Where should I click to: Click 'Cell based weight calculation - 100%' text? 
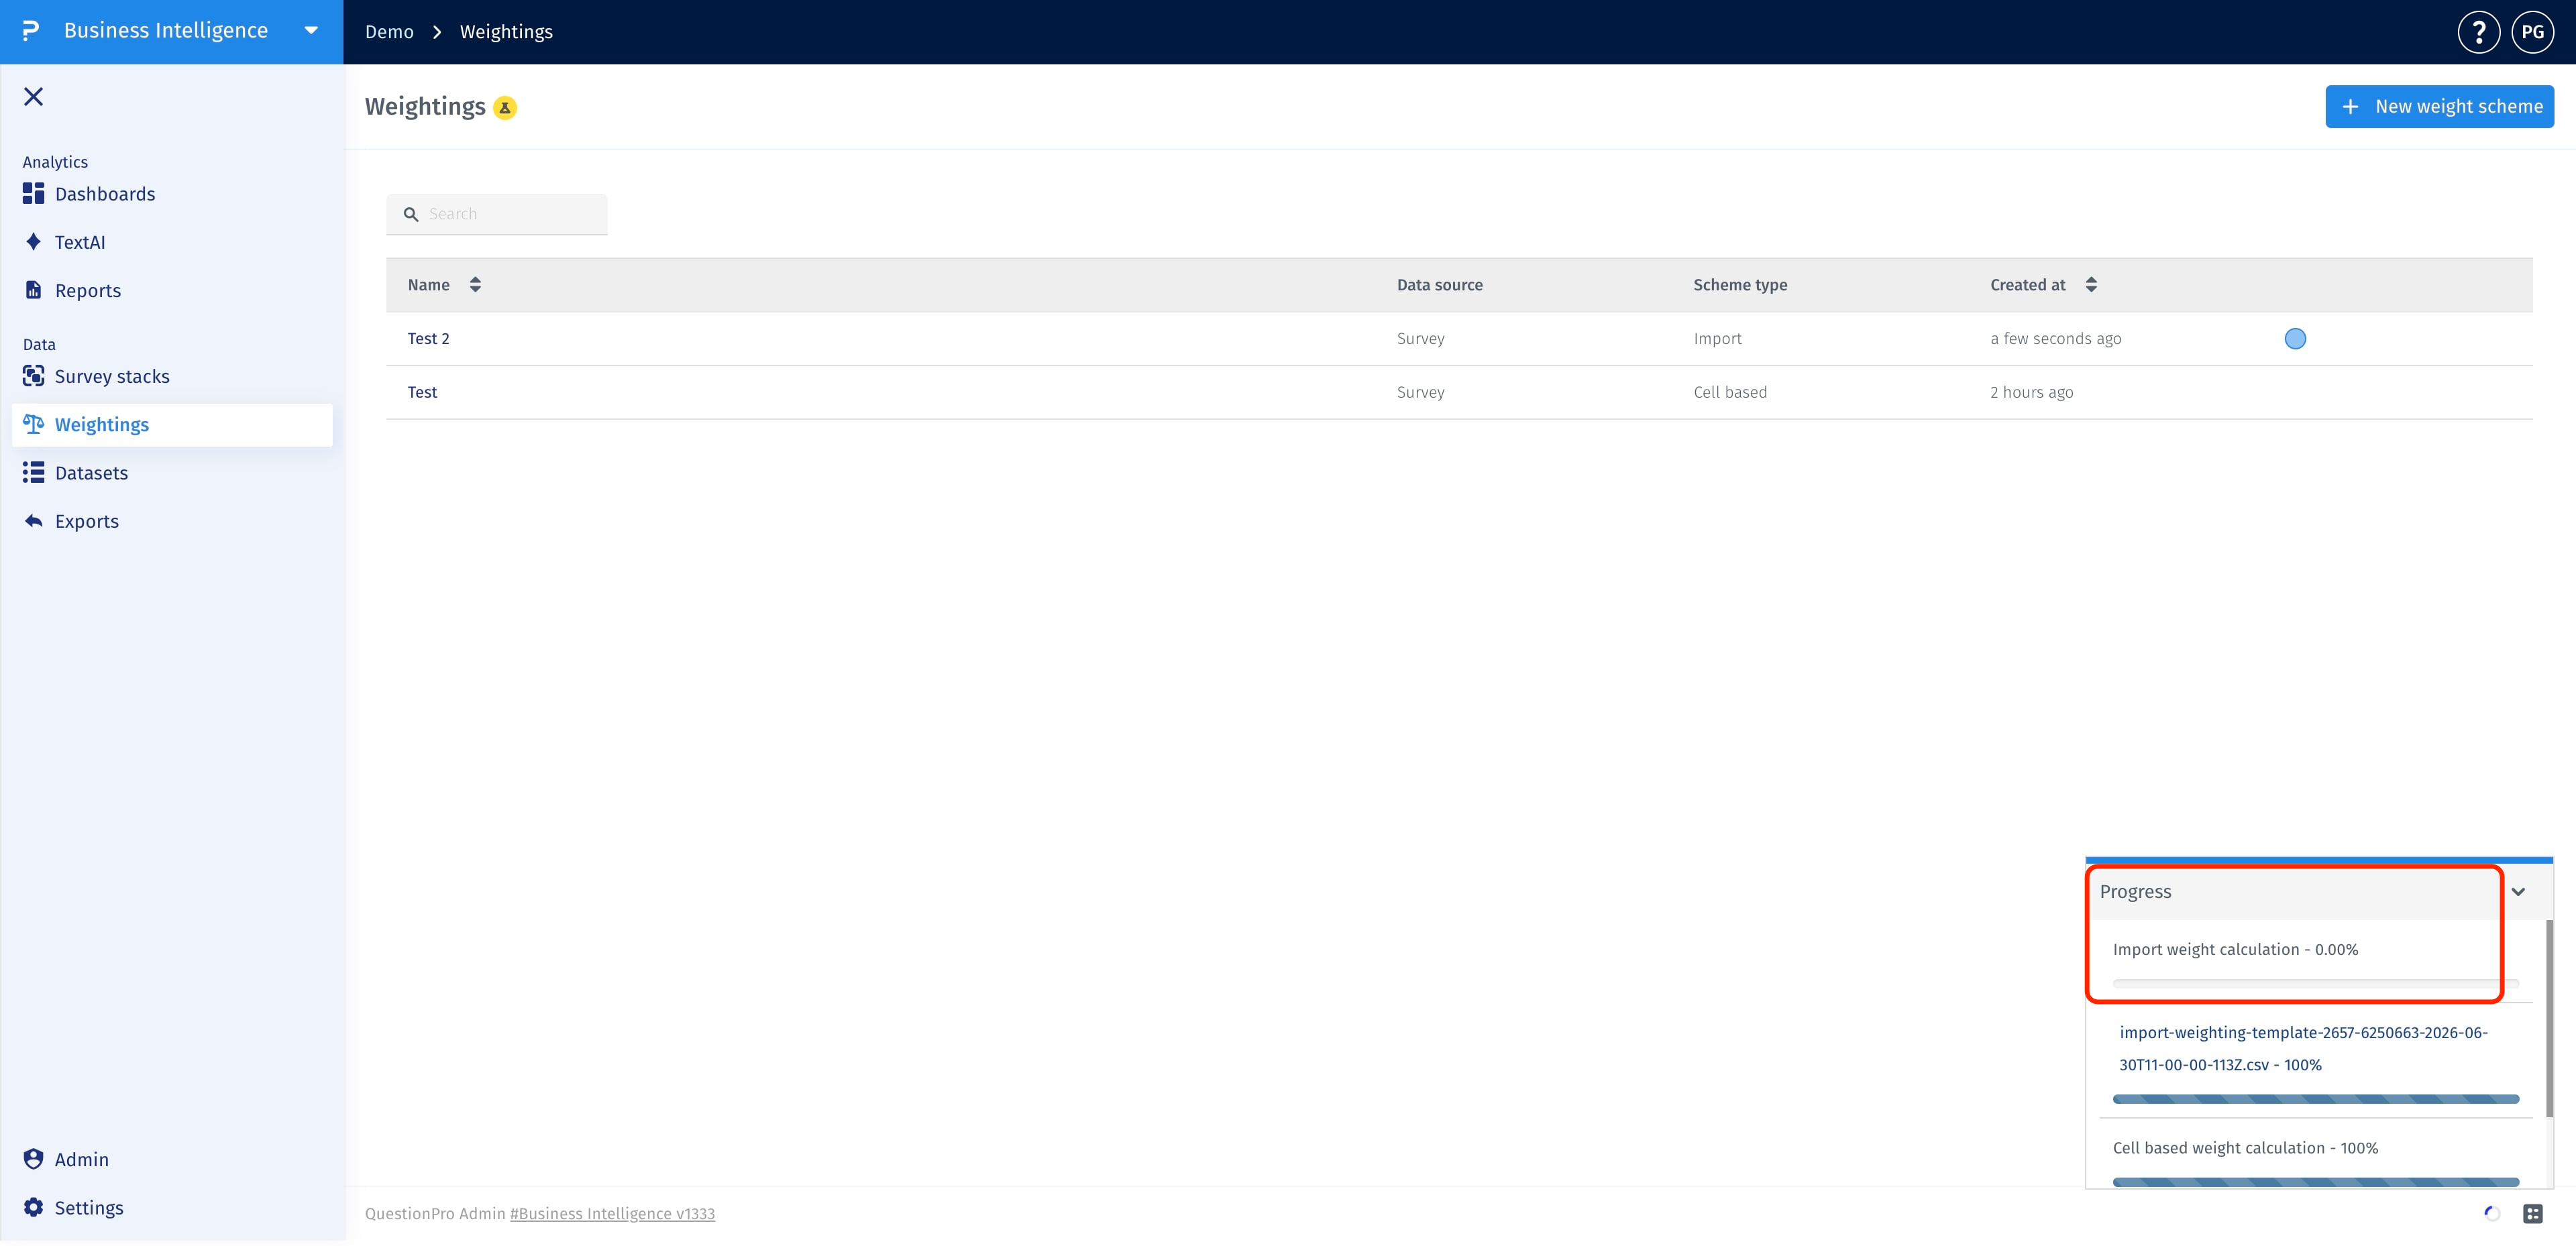coord(2245,1149)
